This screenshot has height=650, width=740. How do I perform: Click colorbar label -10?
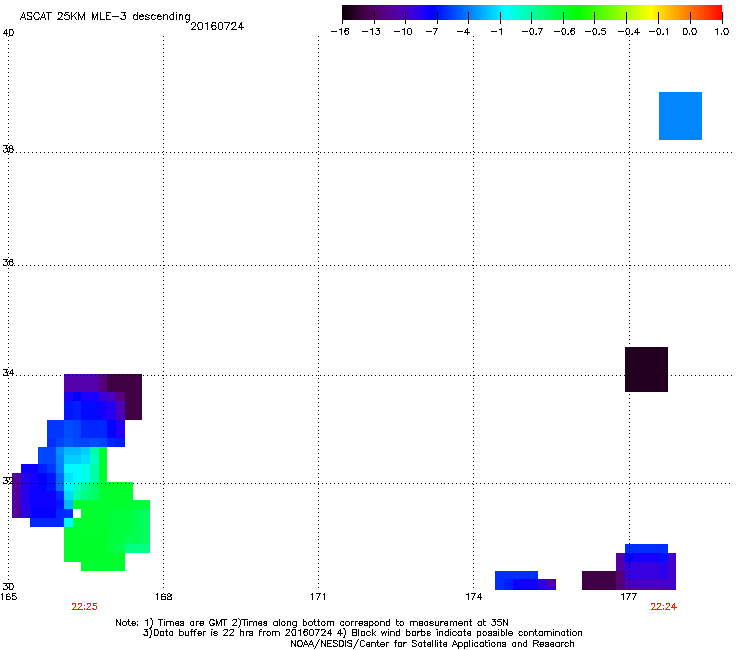[403, 32]
